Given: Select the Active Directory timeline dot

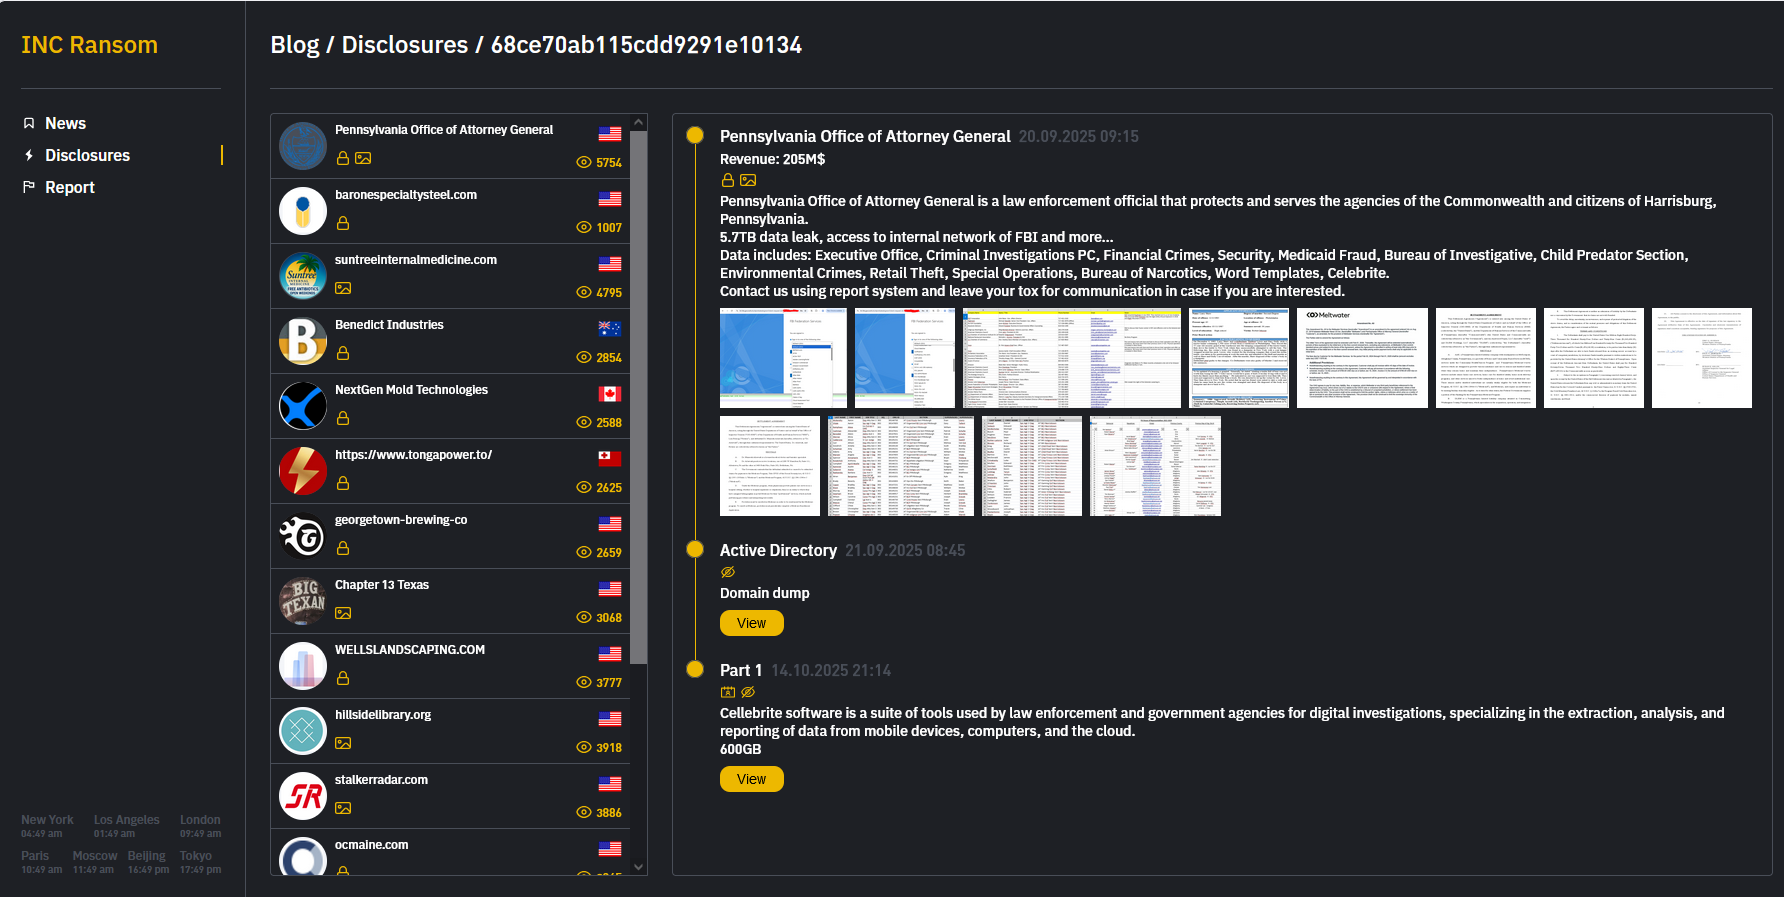Looking at the screenshot, I should (695, 549).
